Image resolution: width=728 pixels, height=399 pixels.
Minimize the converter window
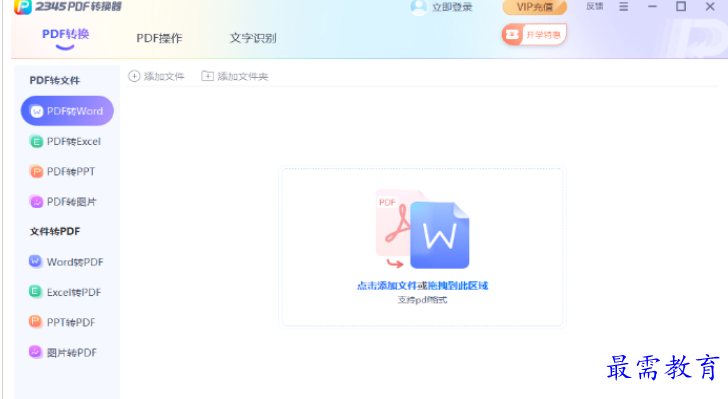[652, 7]
